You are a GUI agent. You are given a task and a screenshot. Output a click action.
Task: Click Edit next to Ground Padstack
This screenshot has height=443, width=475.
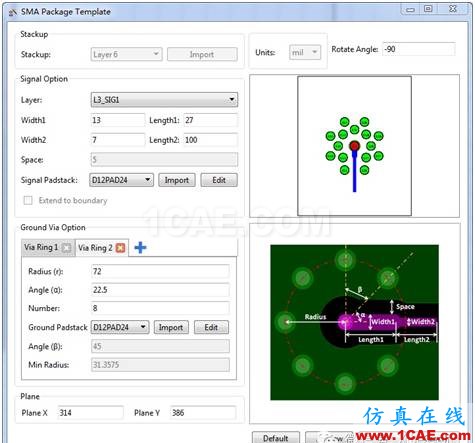coord(211,327)
